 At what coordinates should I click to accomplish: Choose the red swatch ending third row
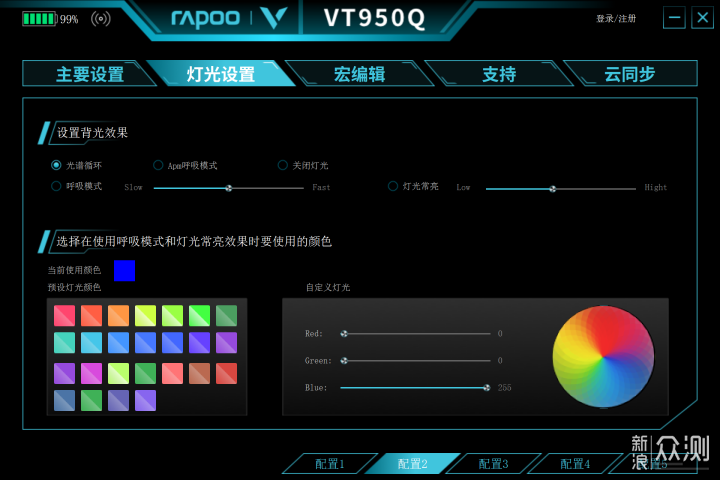click(x=226, y=373)
